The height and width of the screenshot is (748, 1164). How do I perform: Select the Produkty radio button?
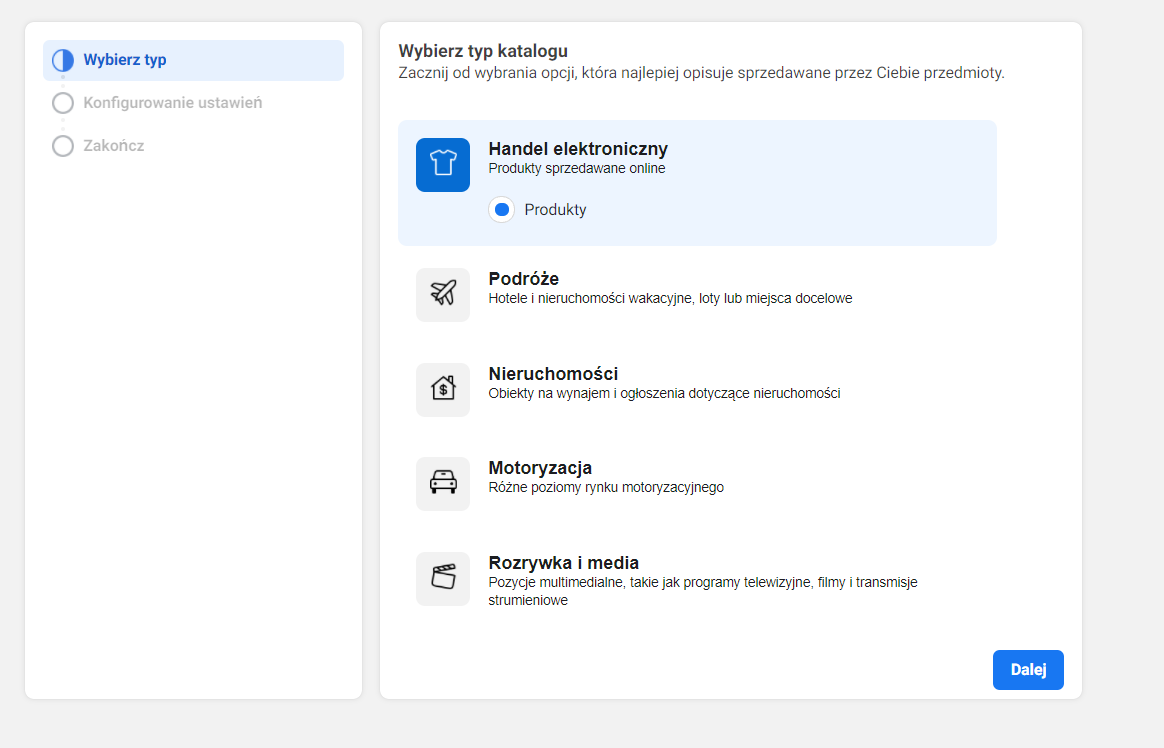point(502,210)
